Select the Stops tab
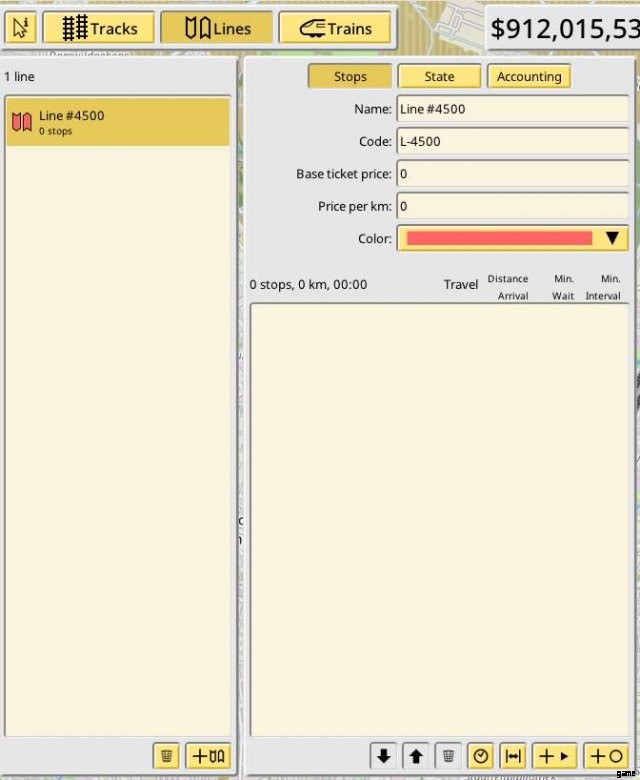 (x=350, y=76)
